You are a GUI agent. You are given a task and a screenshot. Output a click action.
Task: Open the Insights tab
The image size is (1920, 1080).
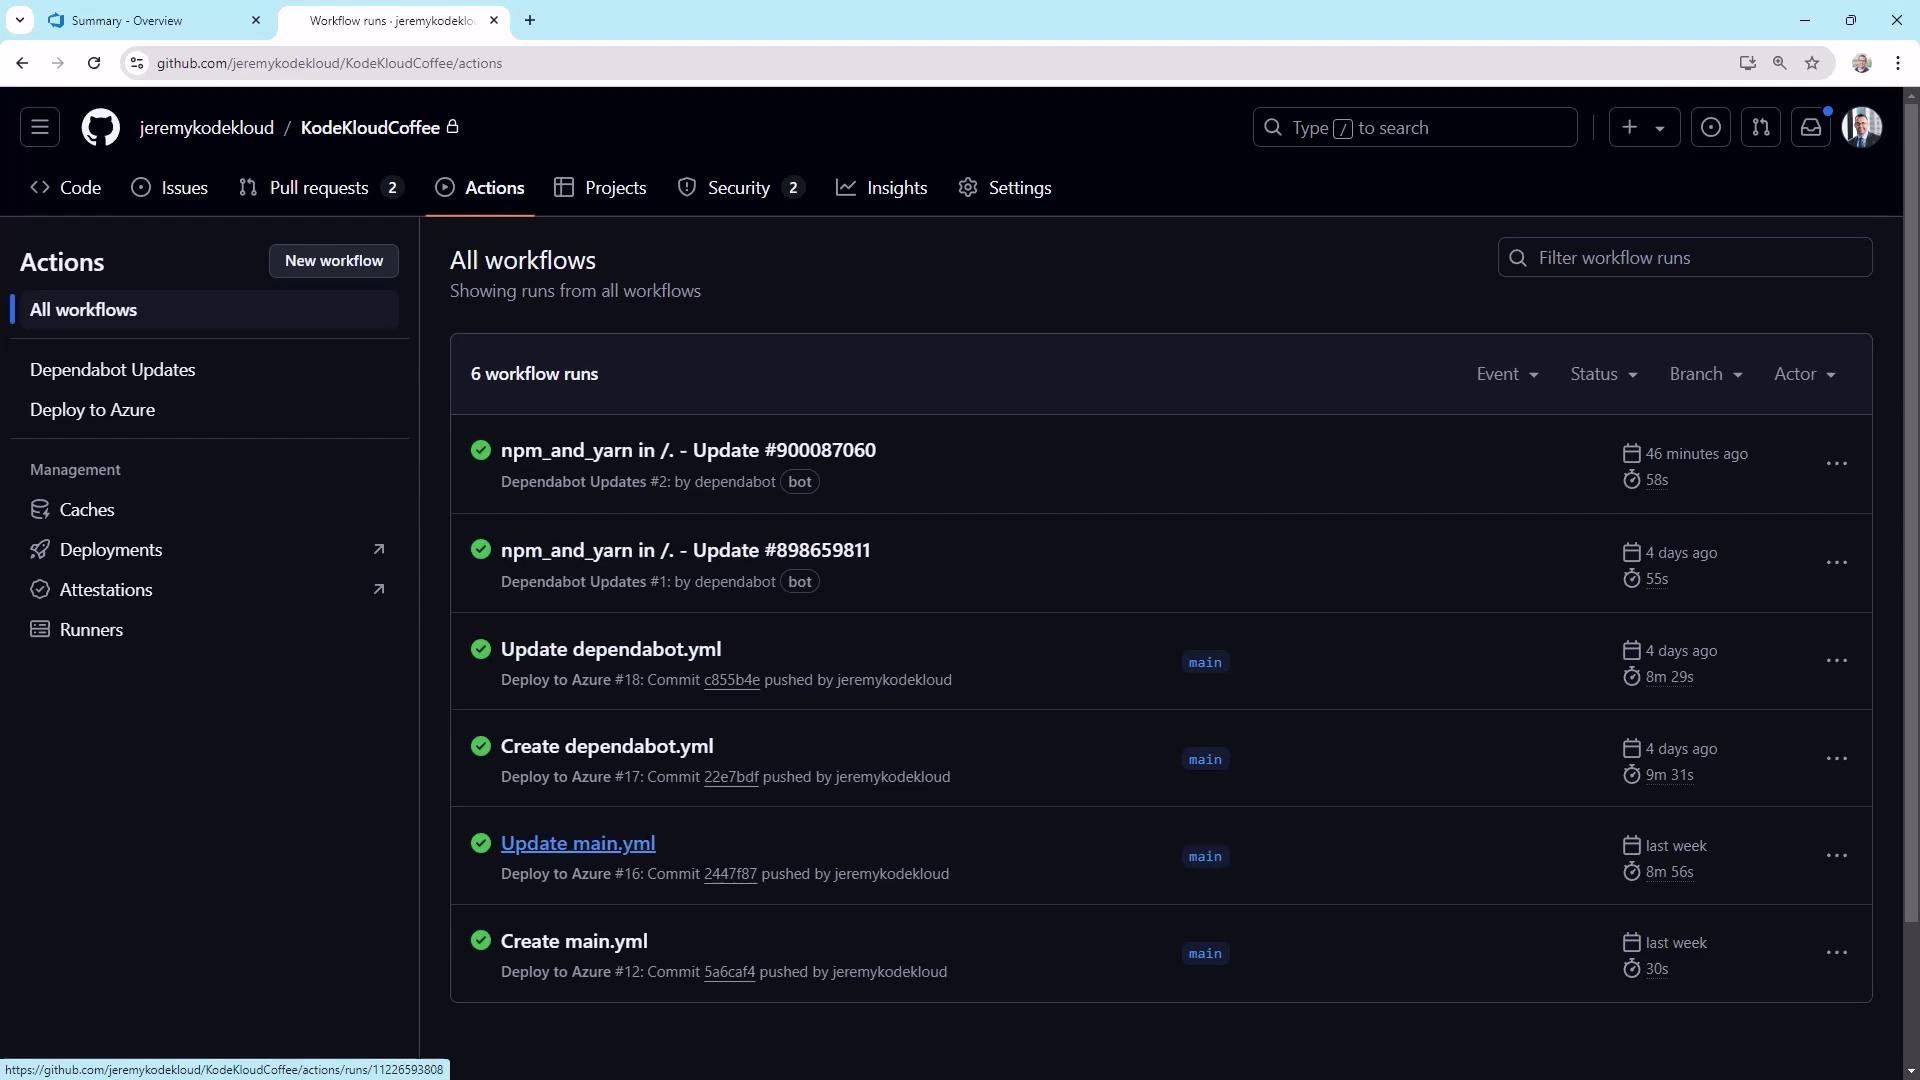[x=882, y=188]
